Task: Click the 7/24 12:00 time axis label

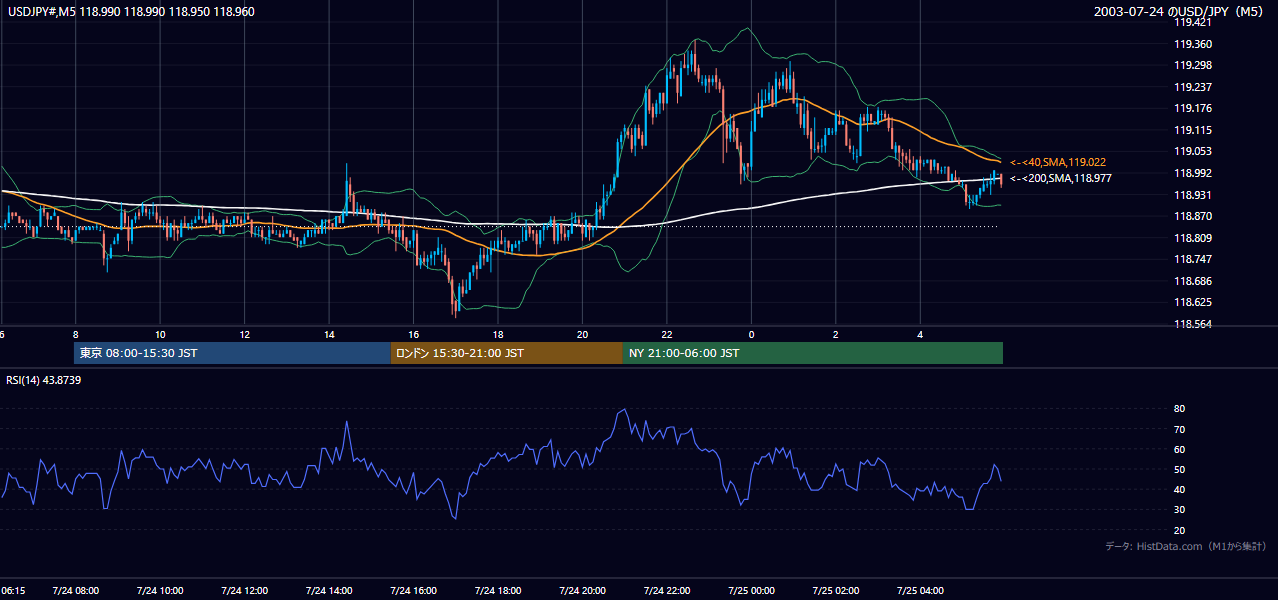Action: point(244,591)
